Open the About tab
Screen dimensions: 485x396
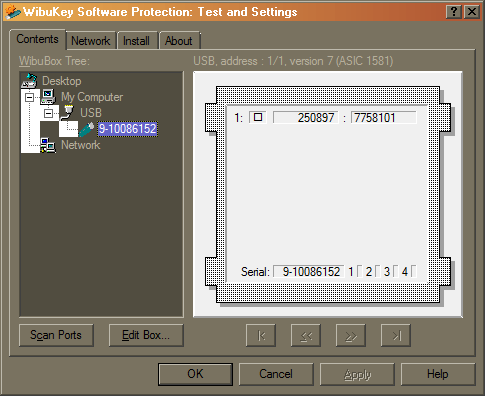(179, 41)
